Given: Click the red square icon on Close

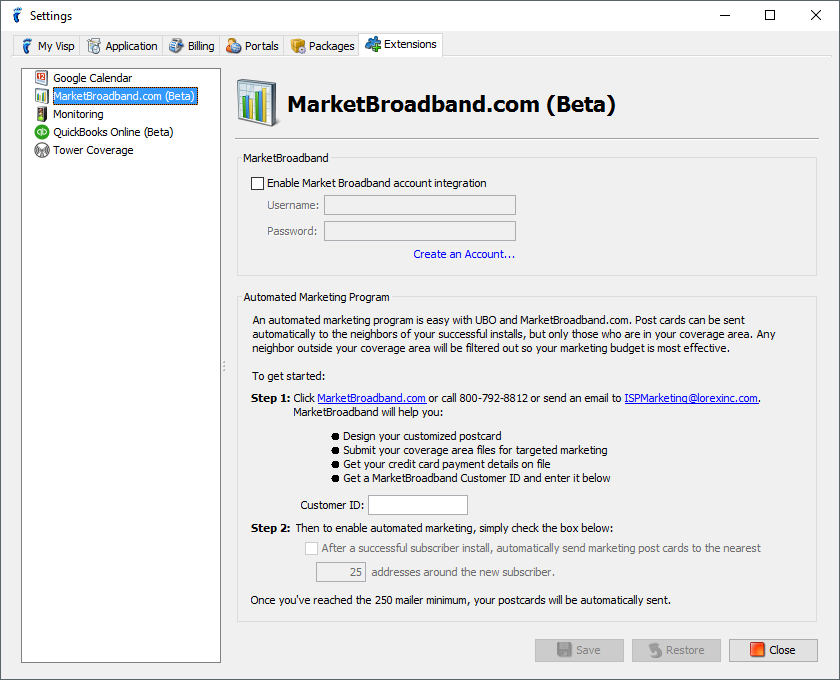Looking at the screenshot, I should [757, 649].
